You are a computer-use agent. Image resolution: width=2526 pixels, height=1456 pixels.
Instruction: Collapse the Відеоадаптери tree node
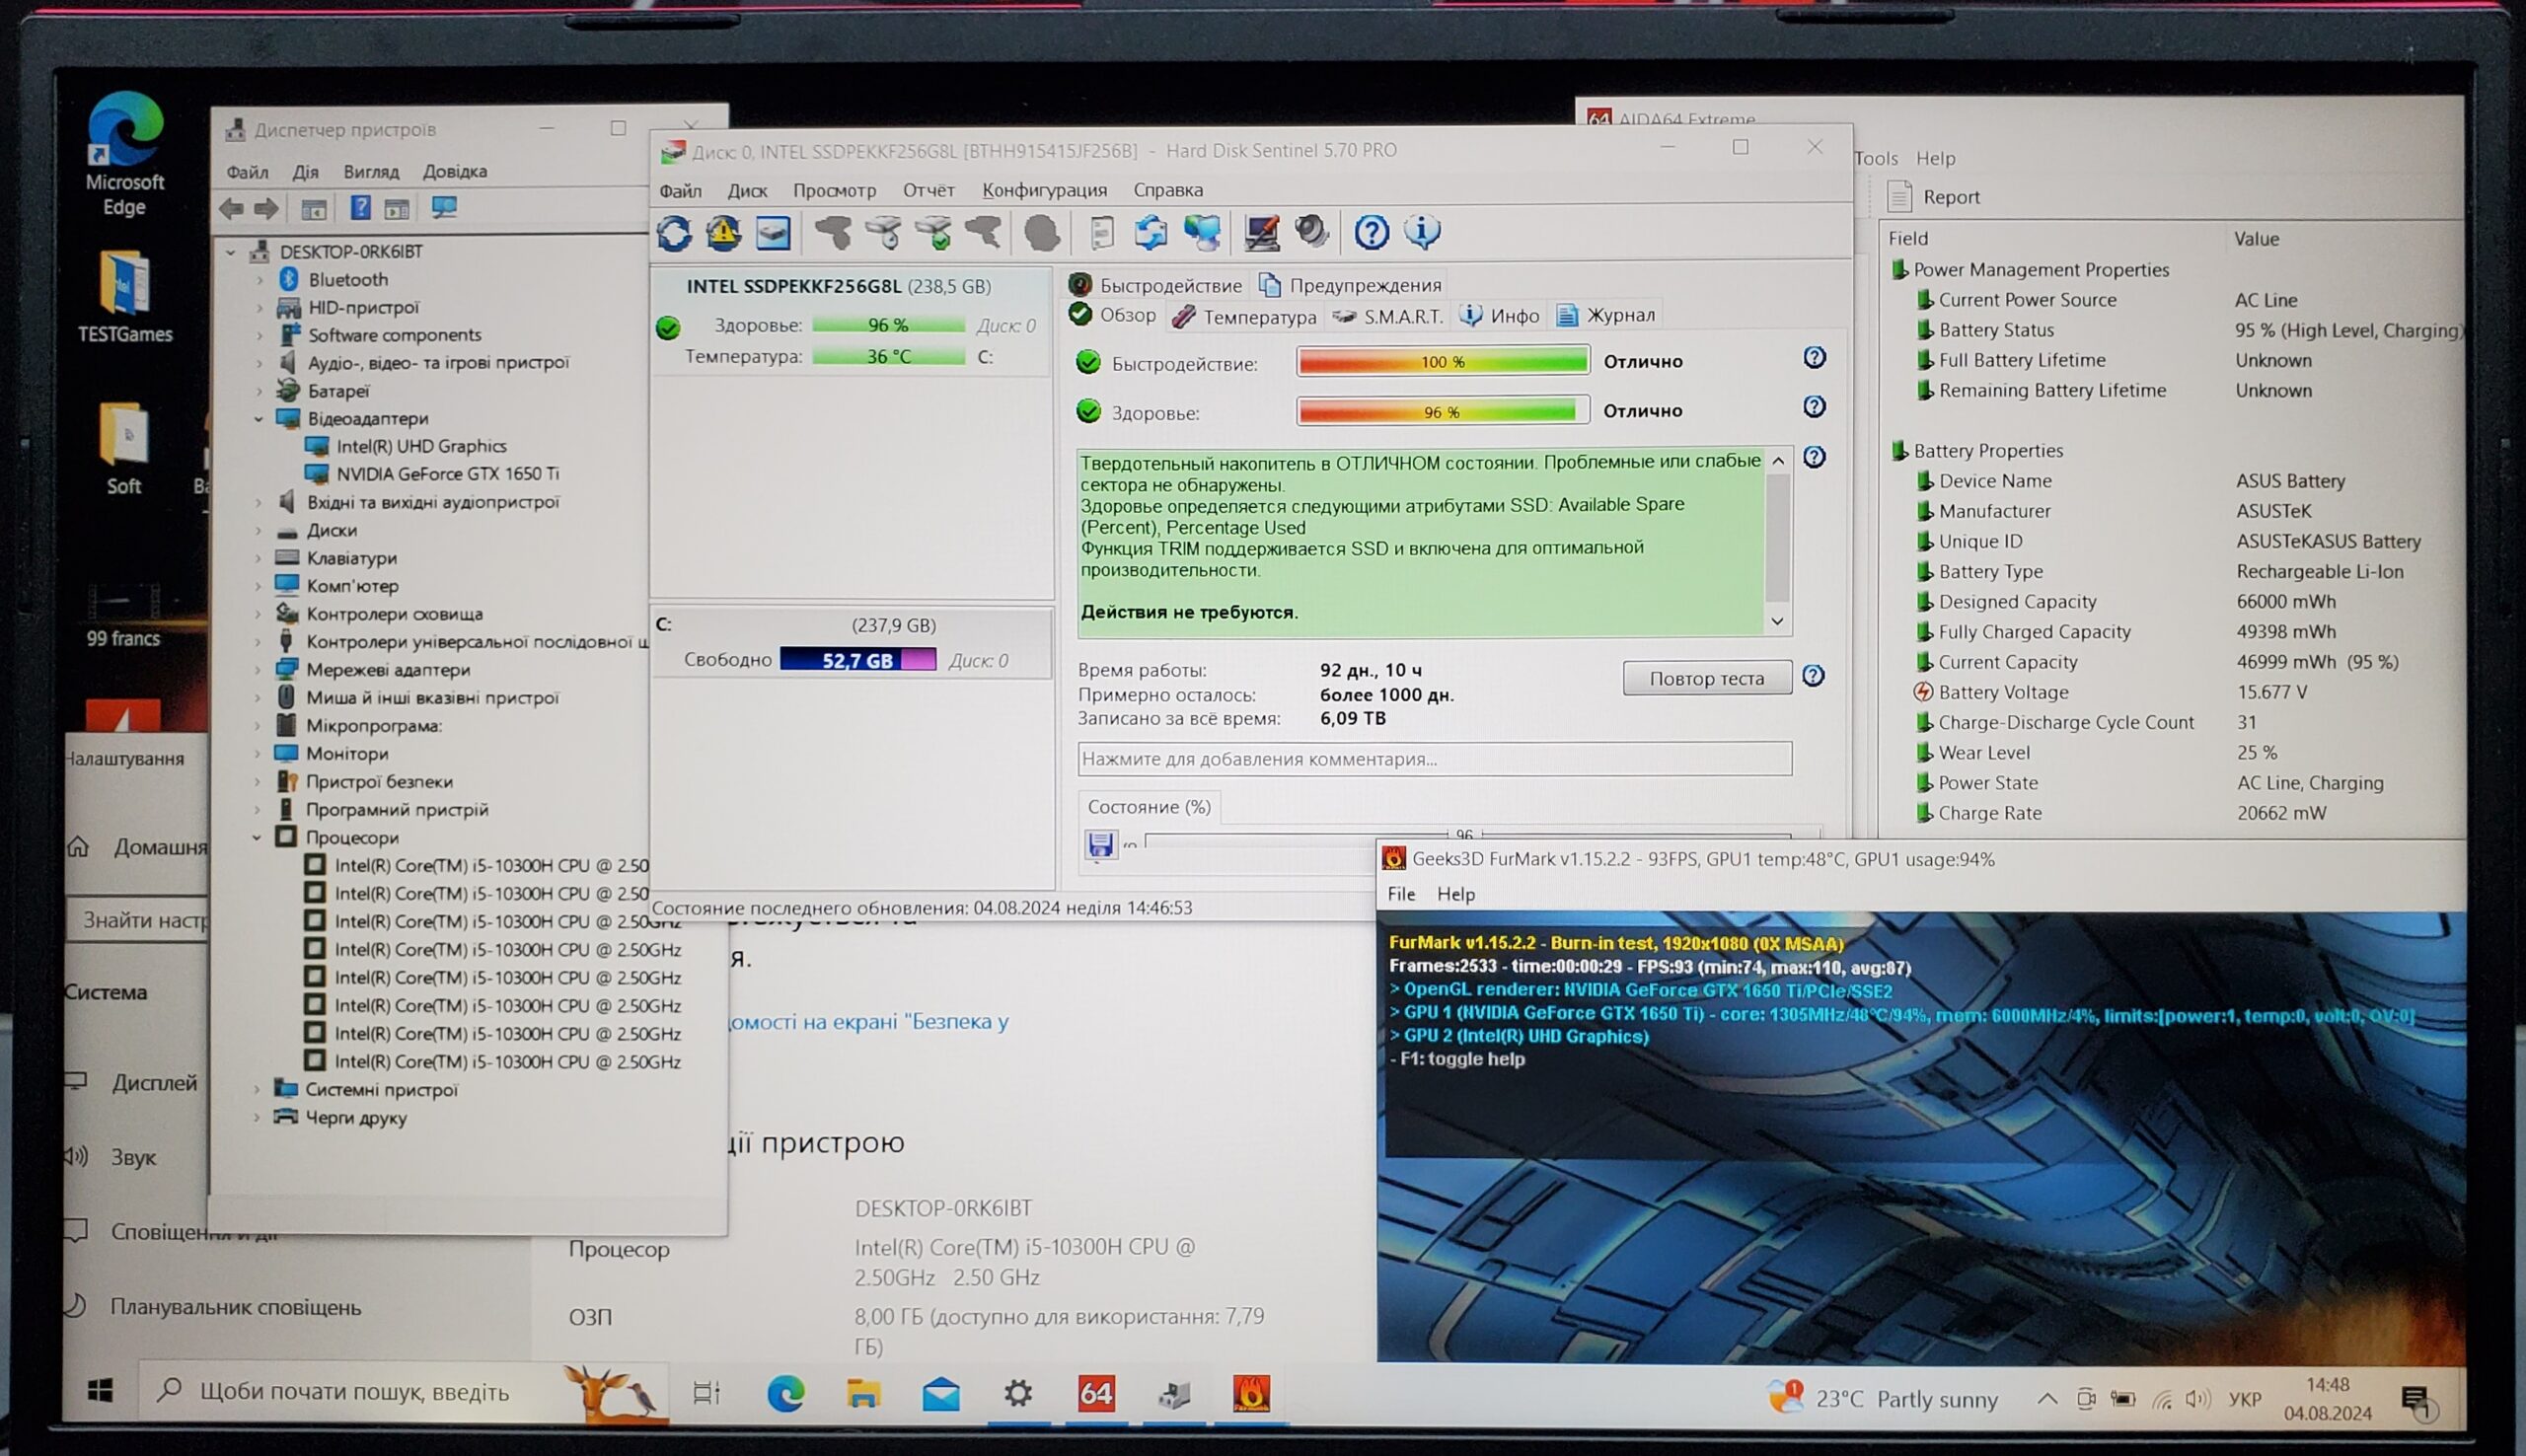coord(258,419)
